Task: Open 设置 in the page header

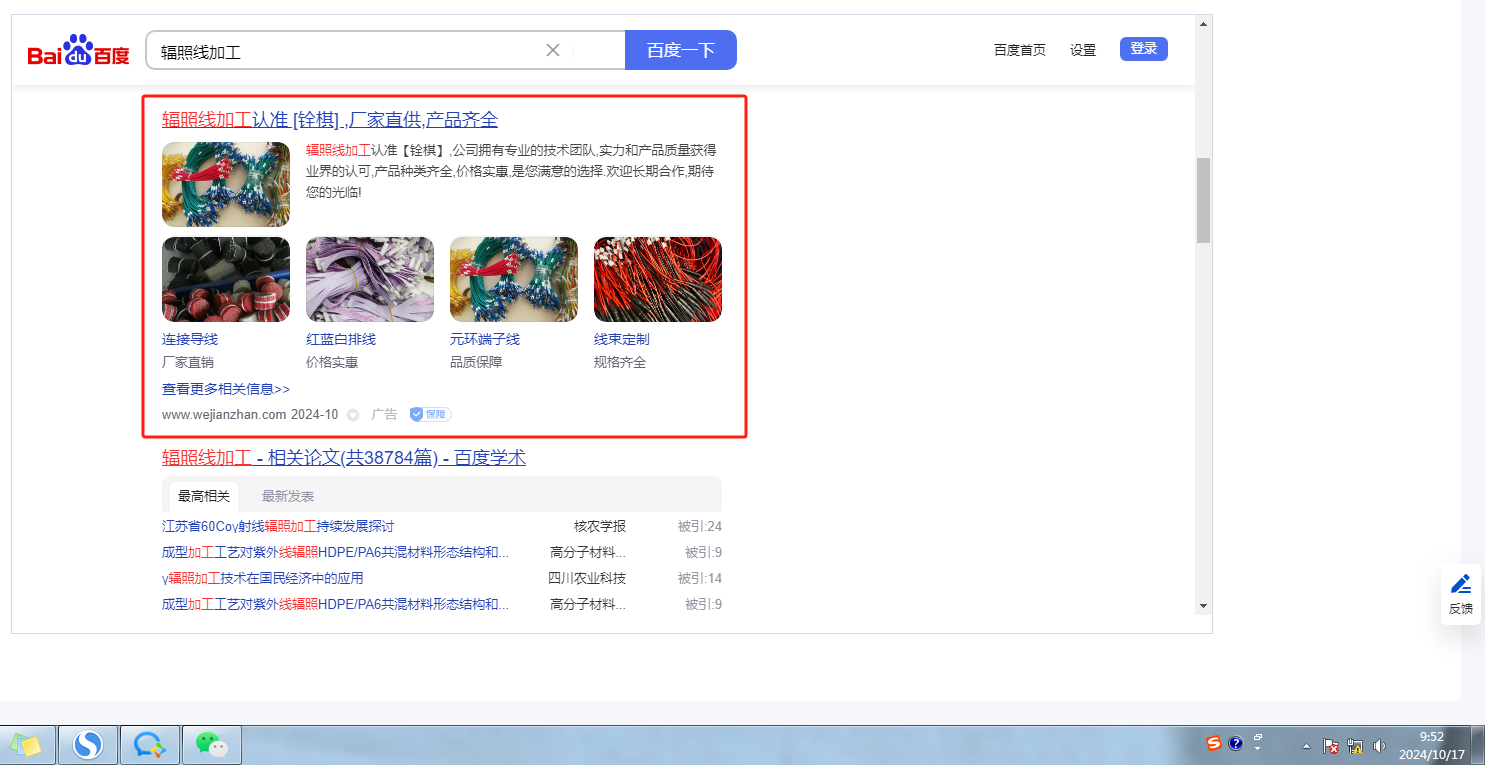Action: (1083, 50)
